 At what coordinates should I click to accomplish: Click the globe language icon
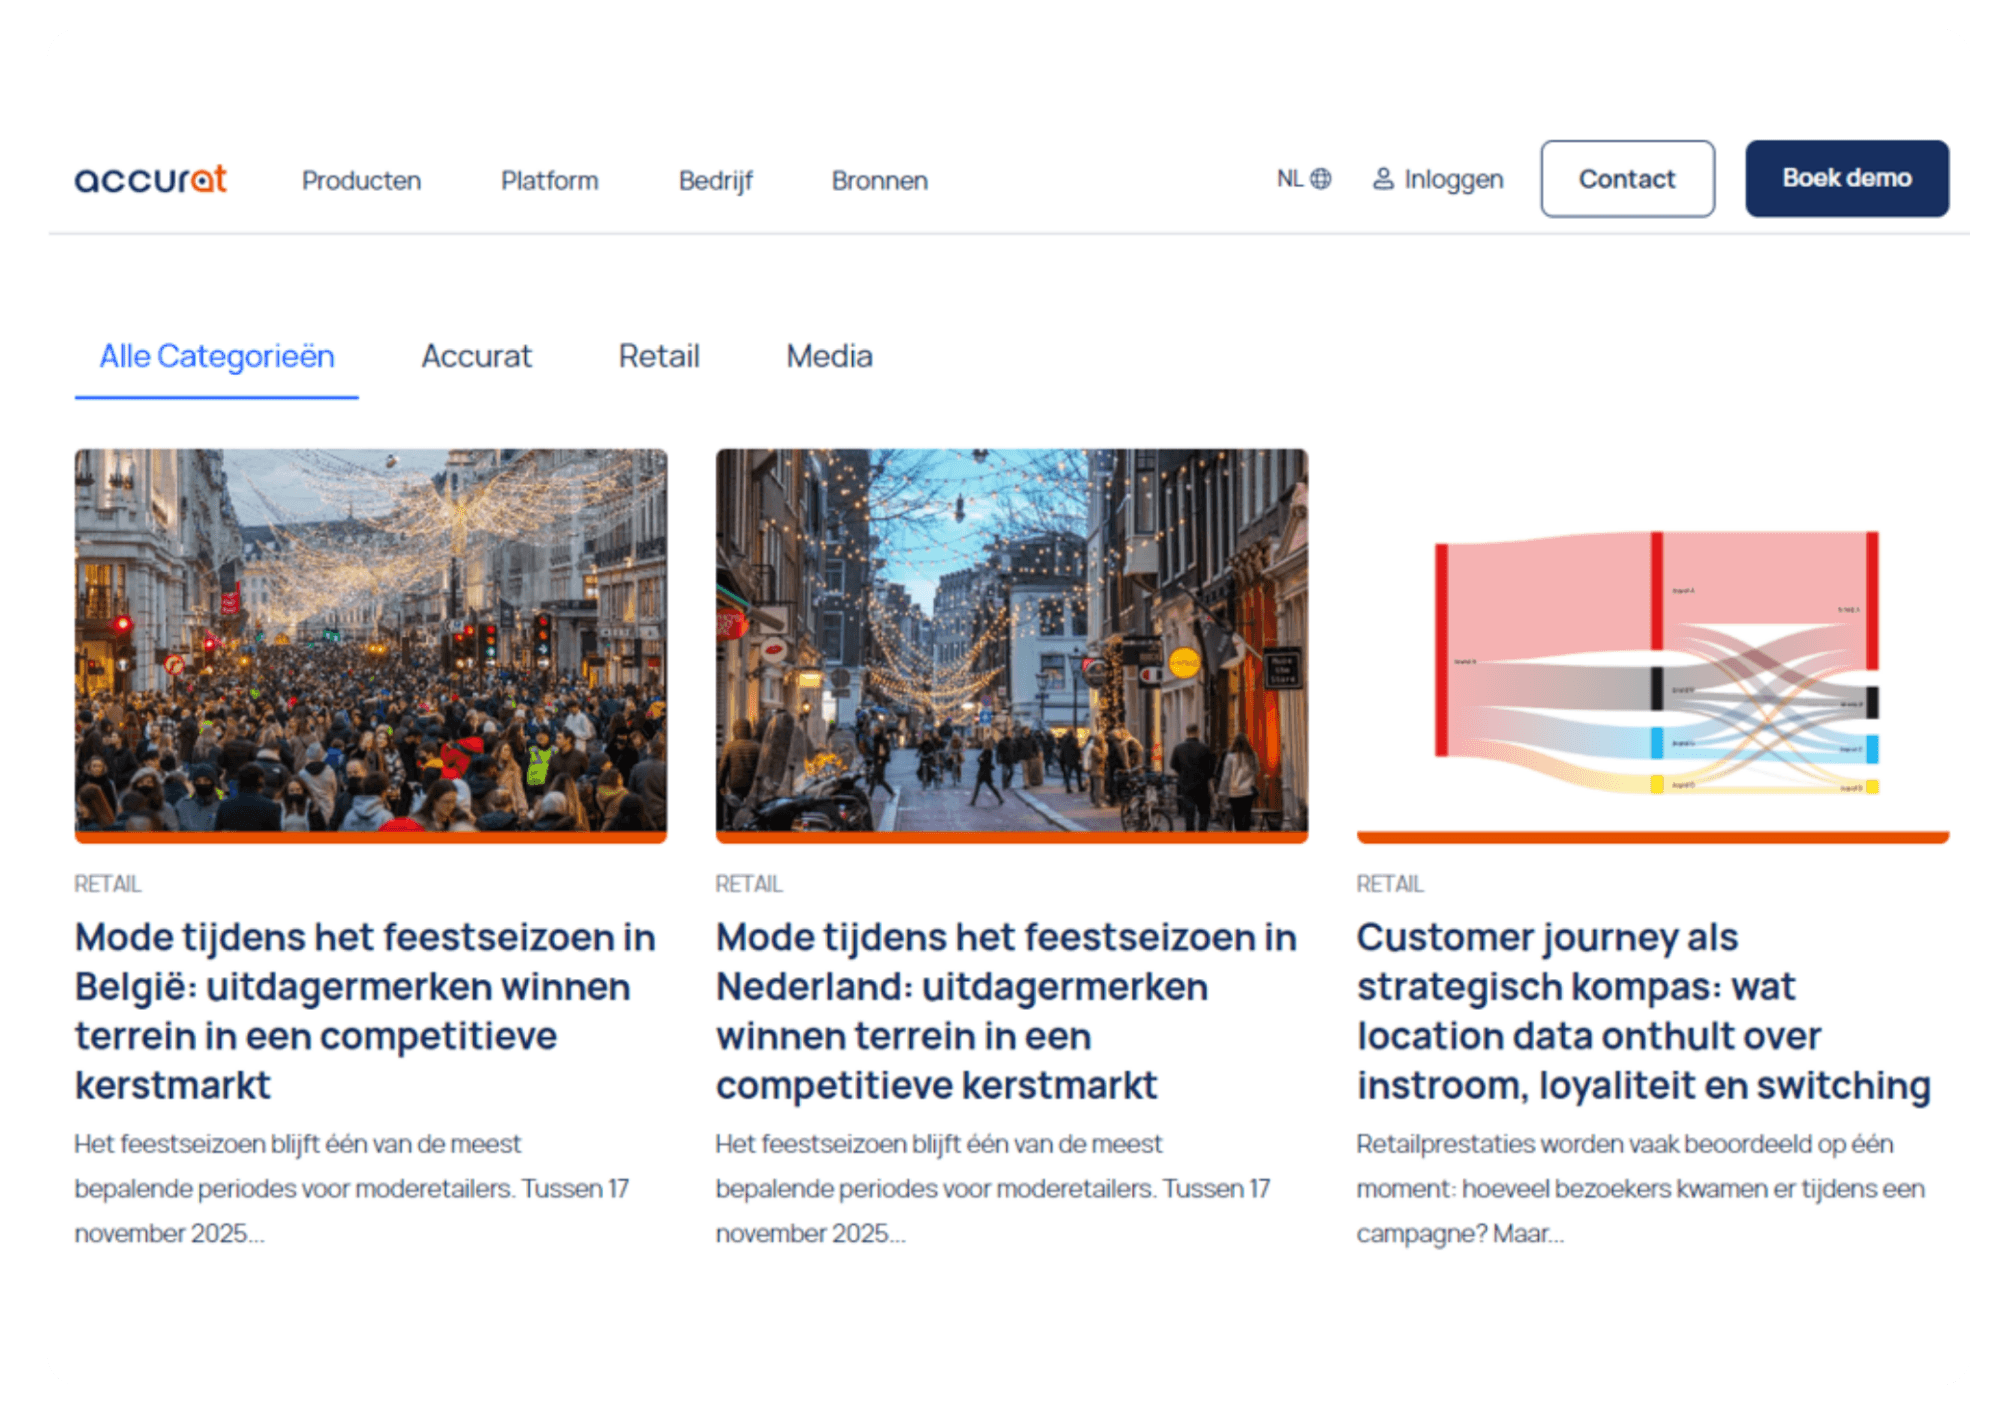pos(1321,179)
